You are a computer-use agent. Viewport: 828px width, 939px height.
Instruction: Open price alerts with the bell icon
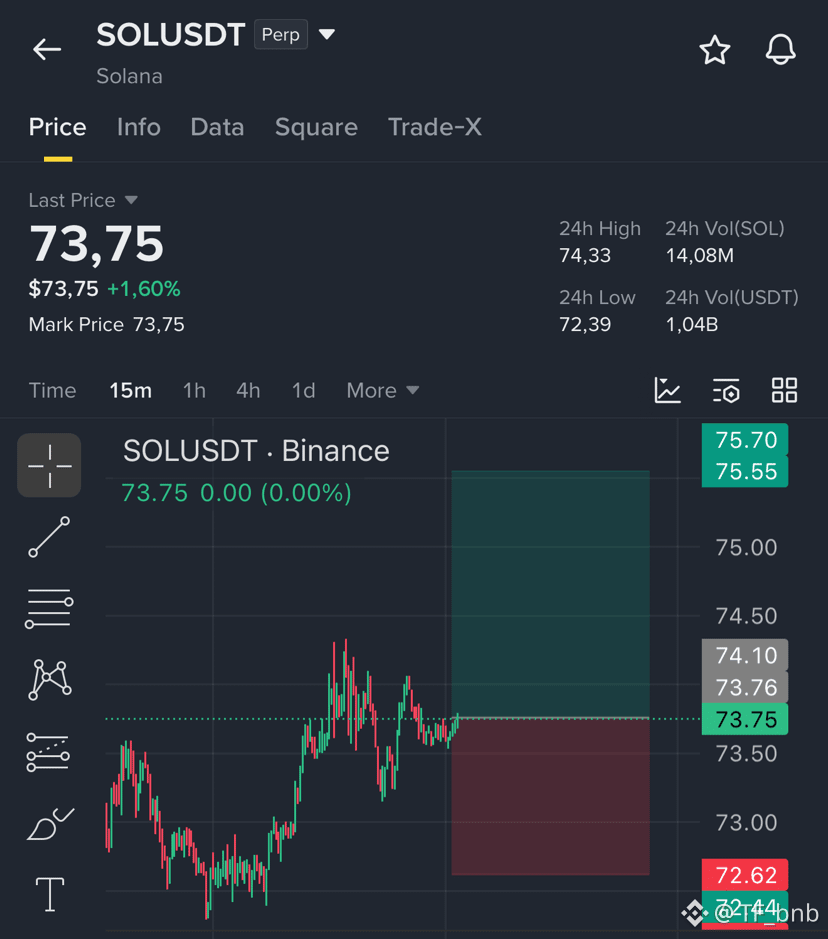point(781,49)
